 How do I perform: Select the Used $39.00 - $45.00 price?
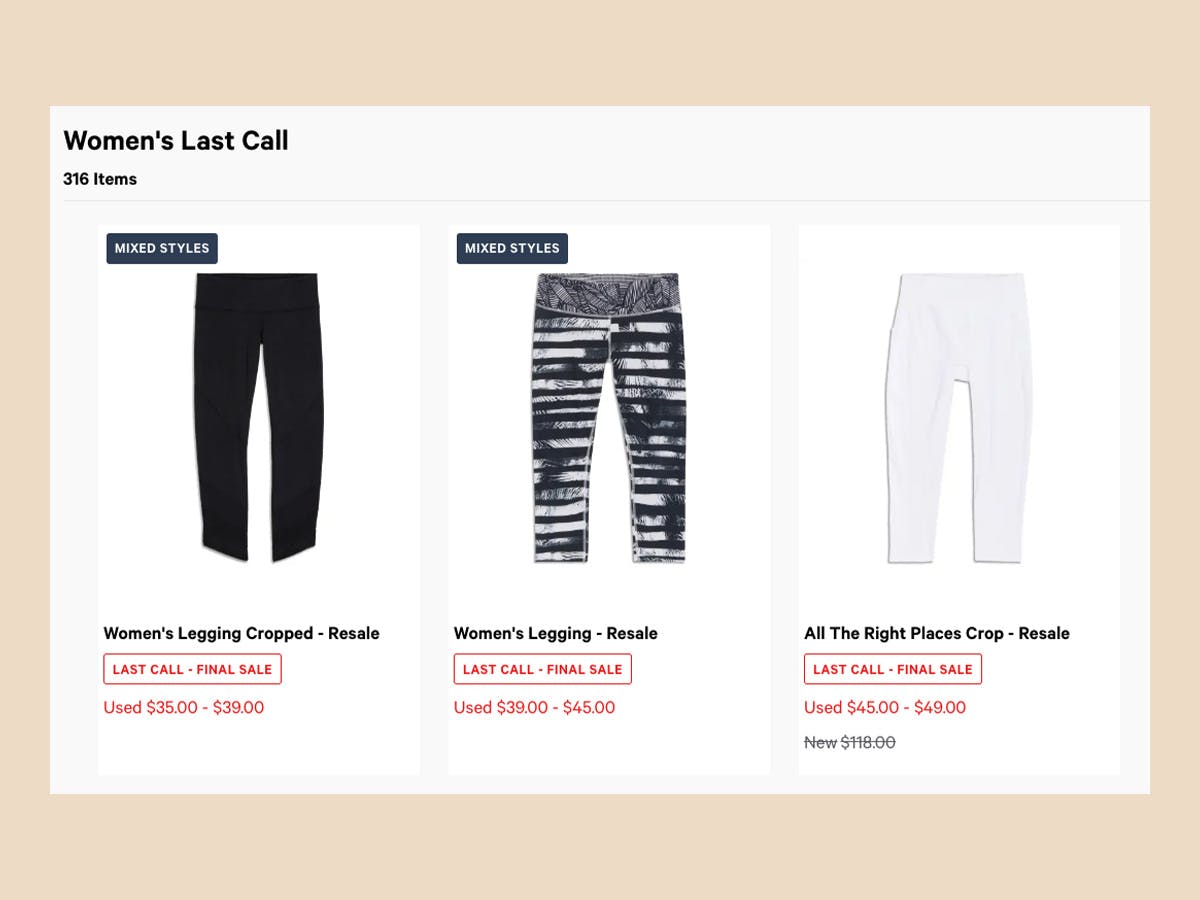[533, 707]
